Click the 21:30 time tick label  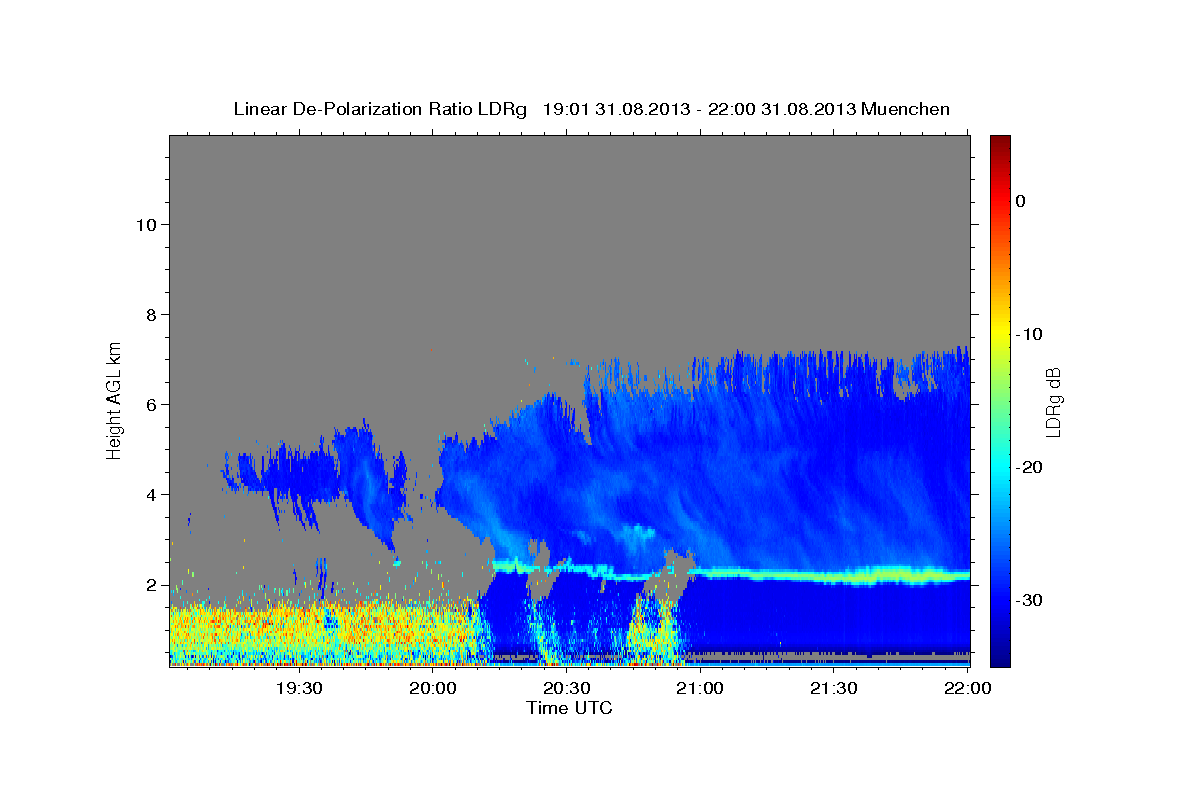click(833, 689)
